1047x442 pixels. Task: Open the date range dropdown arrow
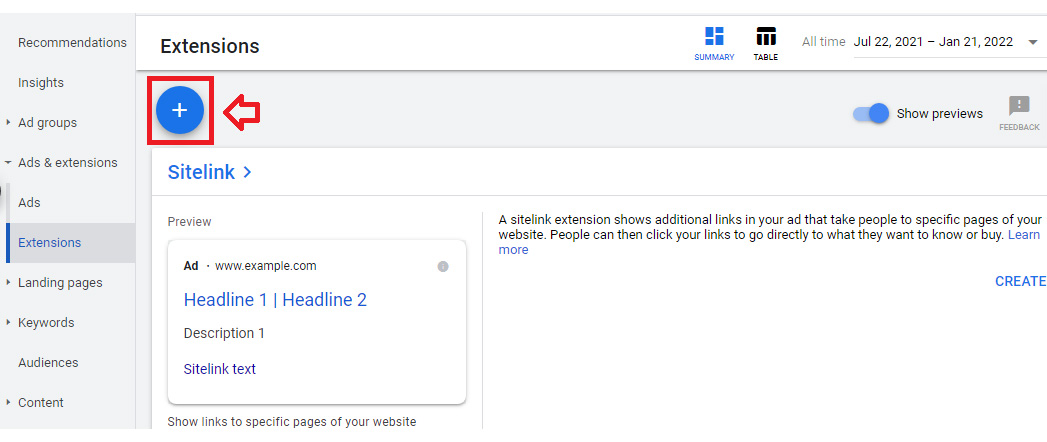(x=1033, y=42)
